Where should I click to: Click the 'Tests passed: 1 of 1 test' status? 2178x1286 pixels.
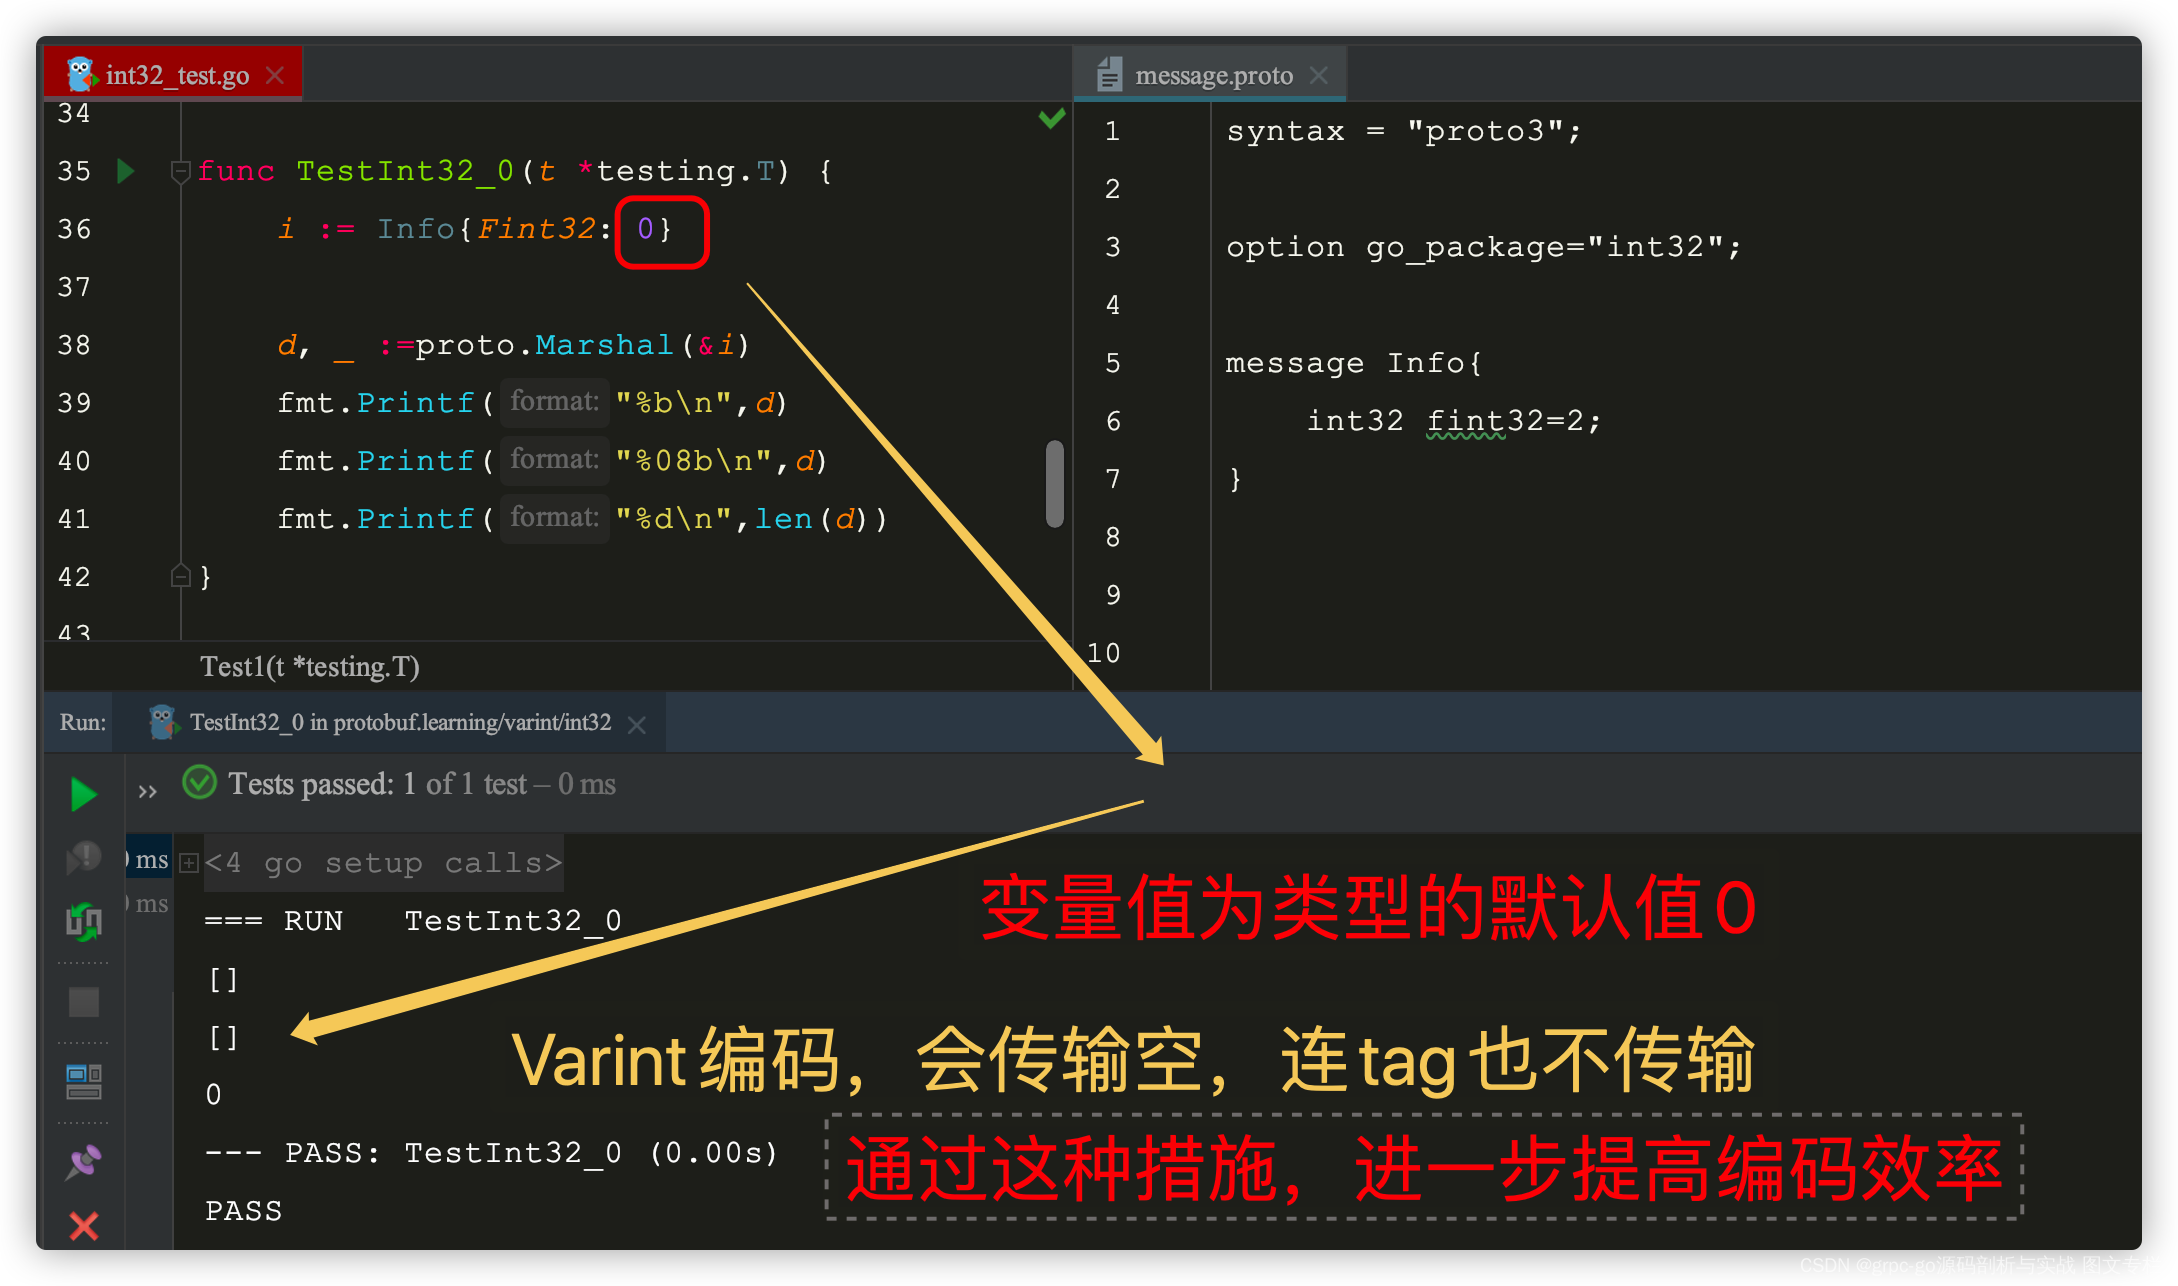421,784
